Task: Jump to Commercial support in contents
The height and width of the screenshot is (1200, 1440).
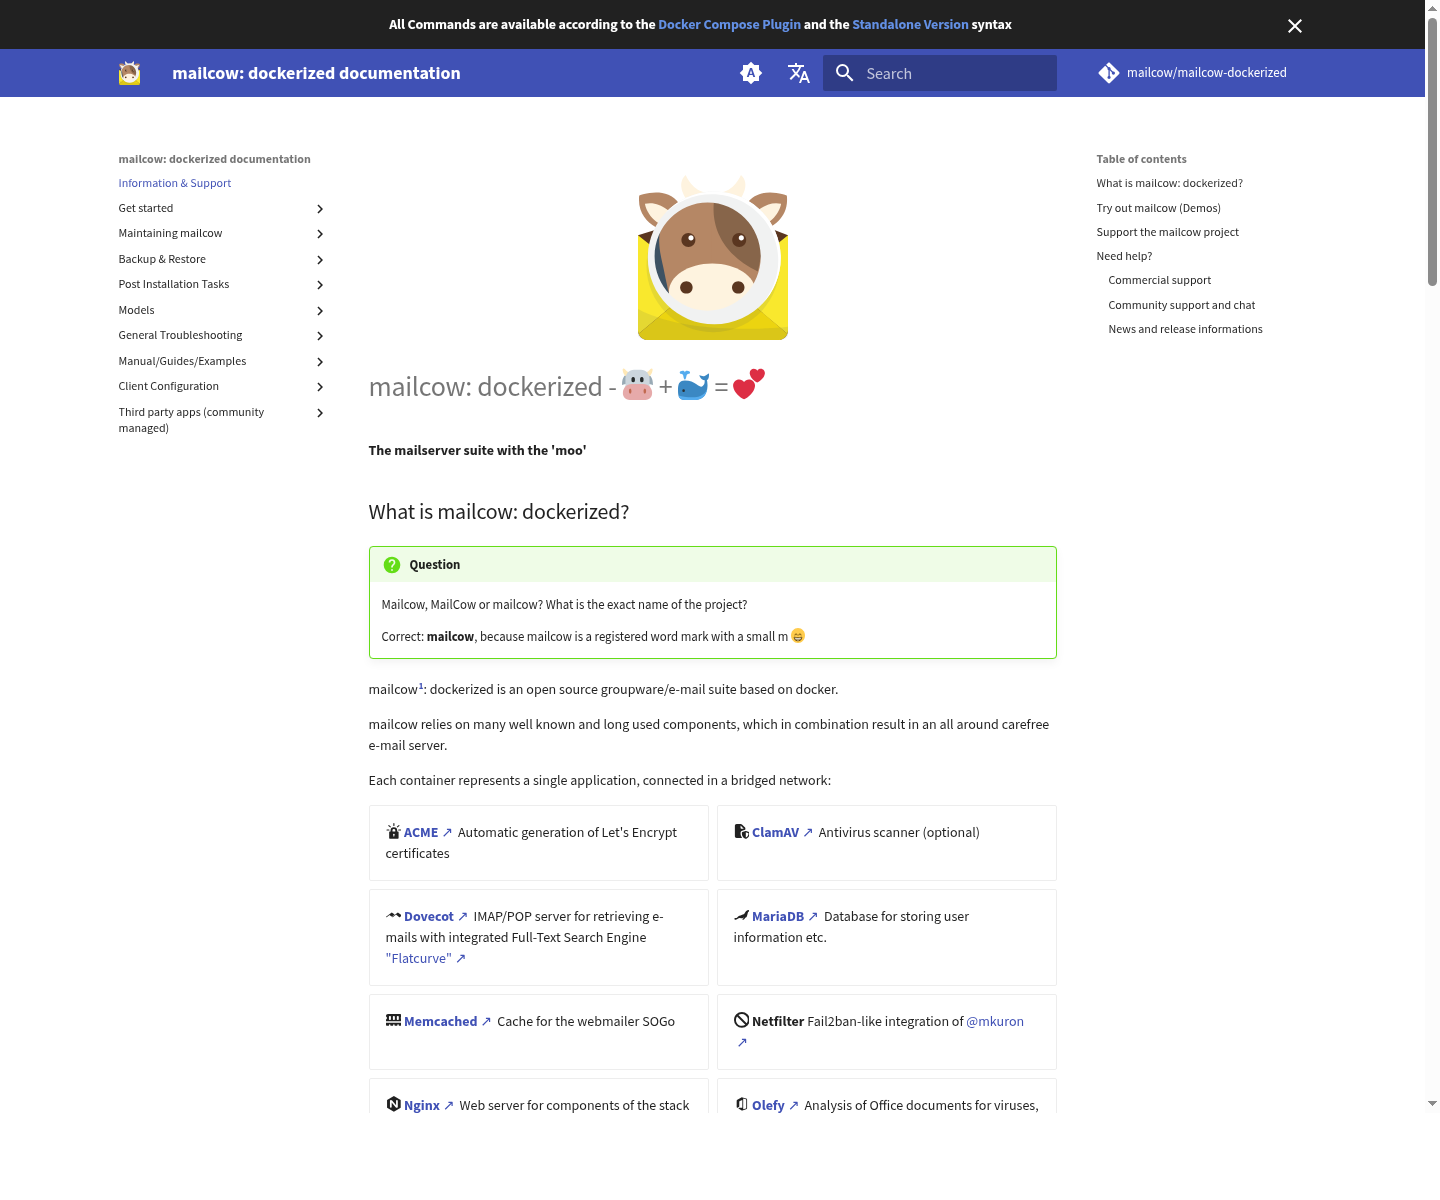Action: pos(1159,280)
